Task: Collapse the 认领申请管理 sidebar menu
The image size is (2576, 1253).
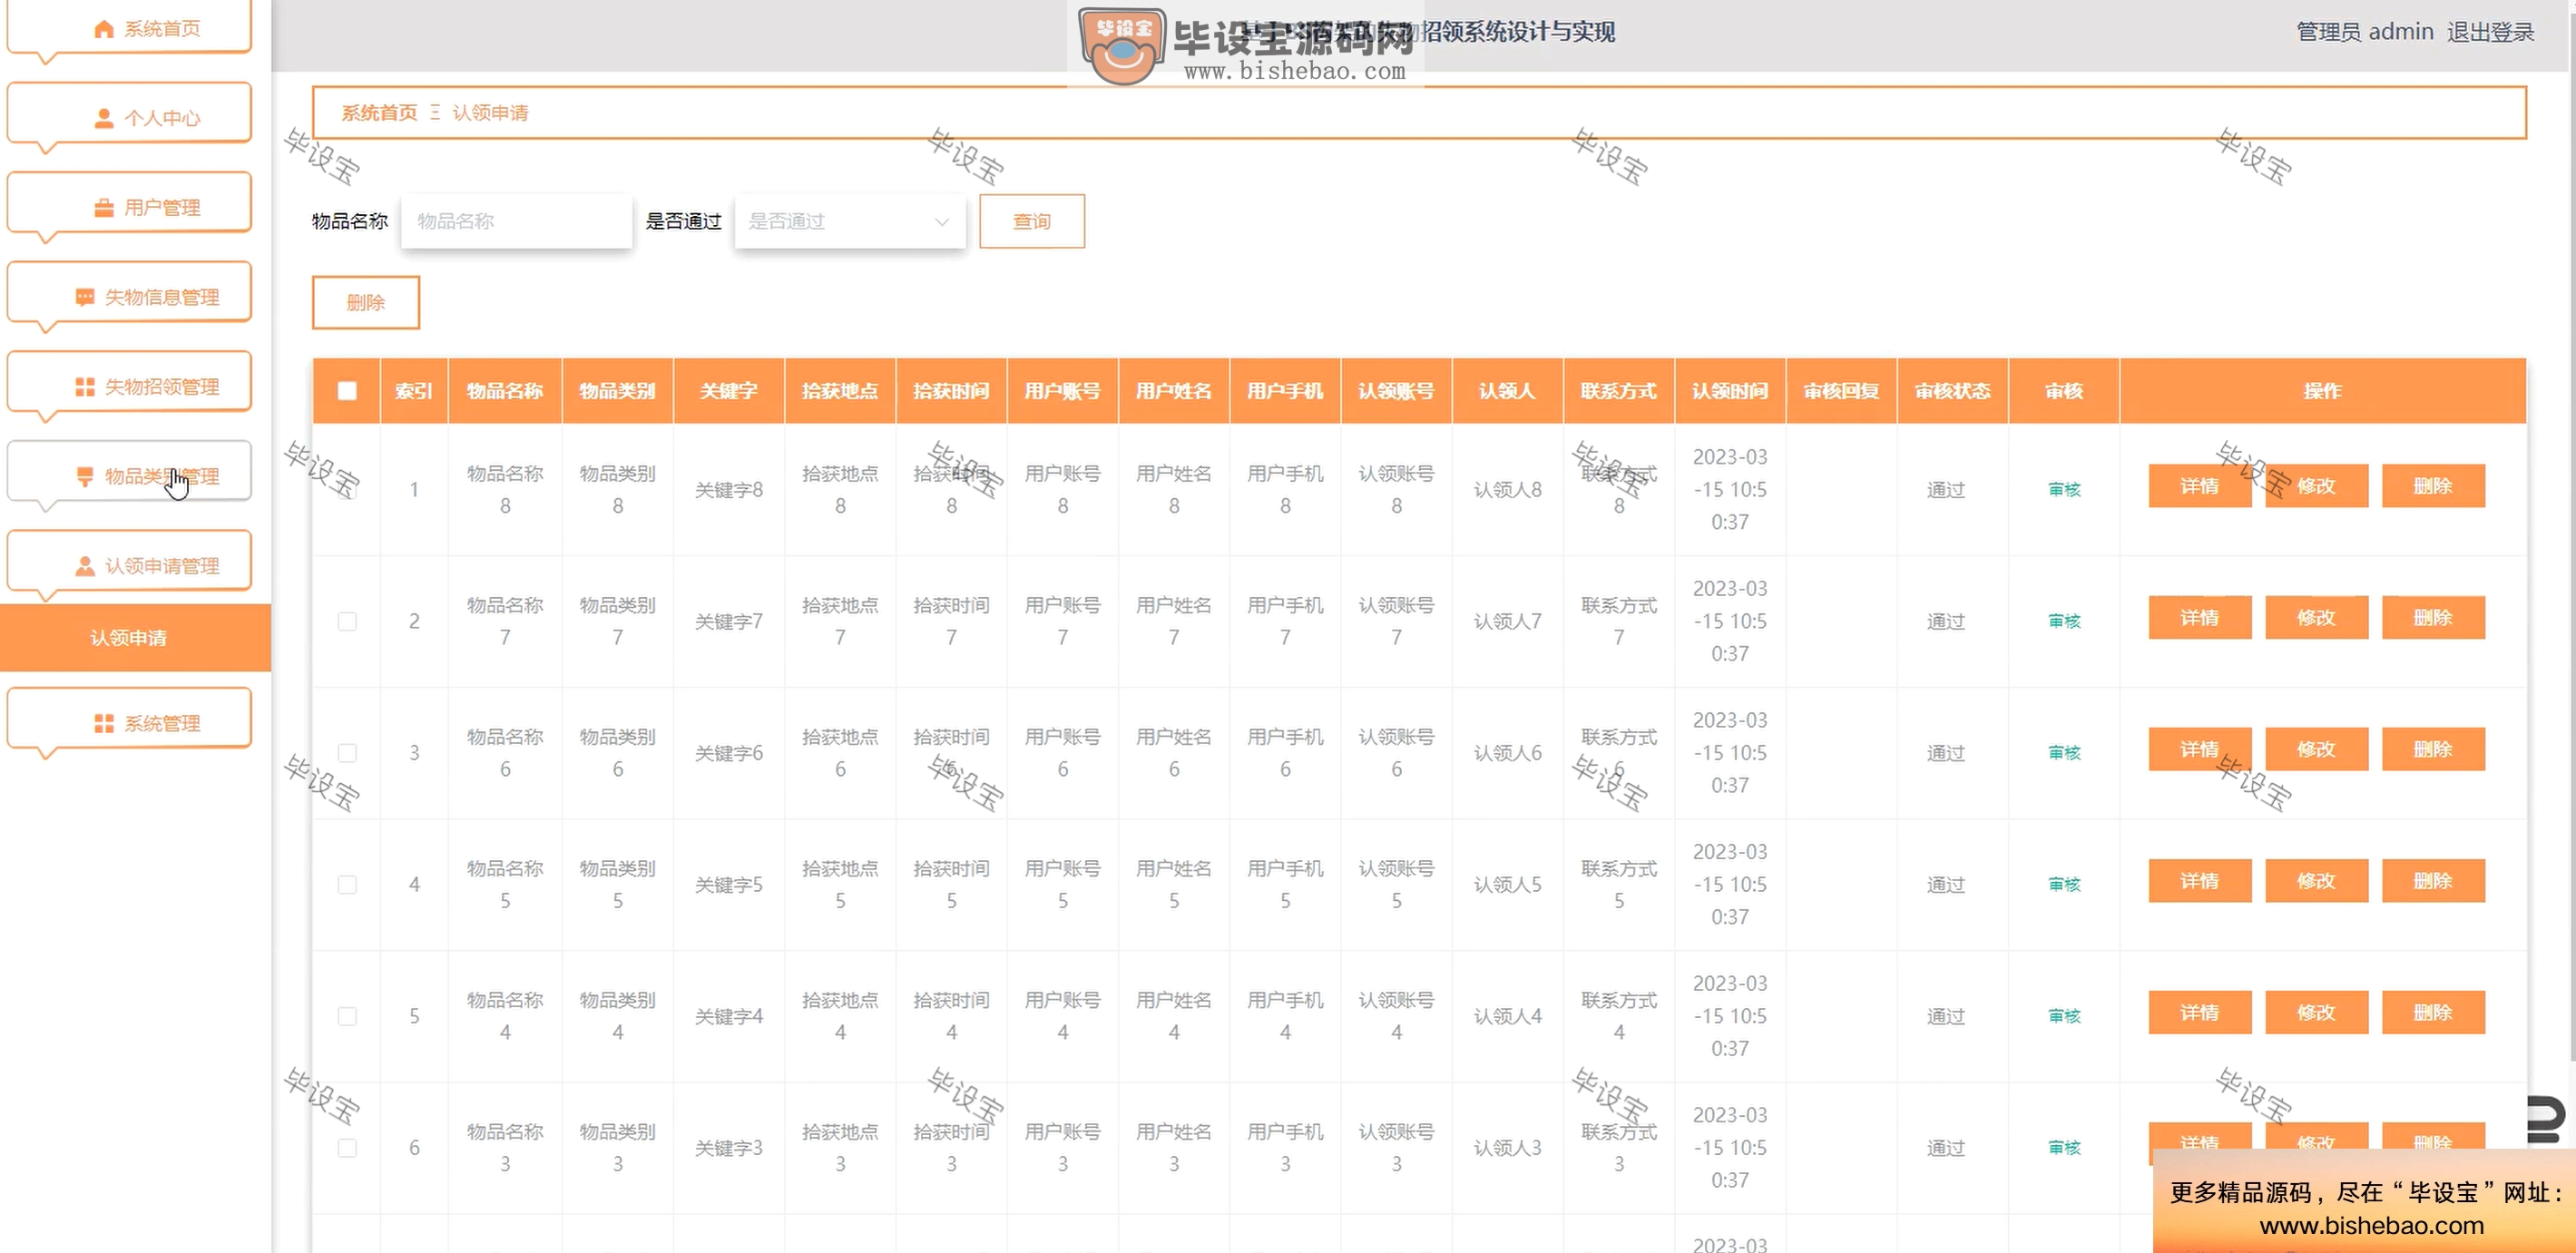Action: [x=129, y=562]
